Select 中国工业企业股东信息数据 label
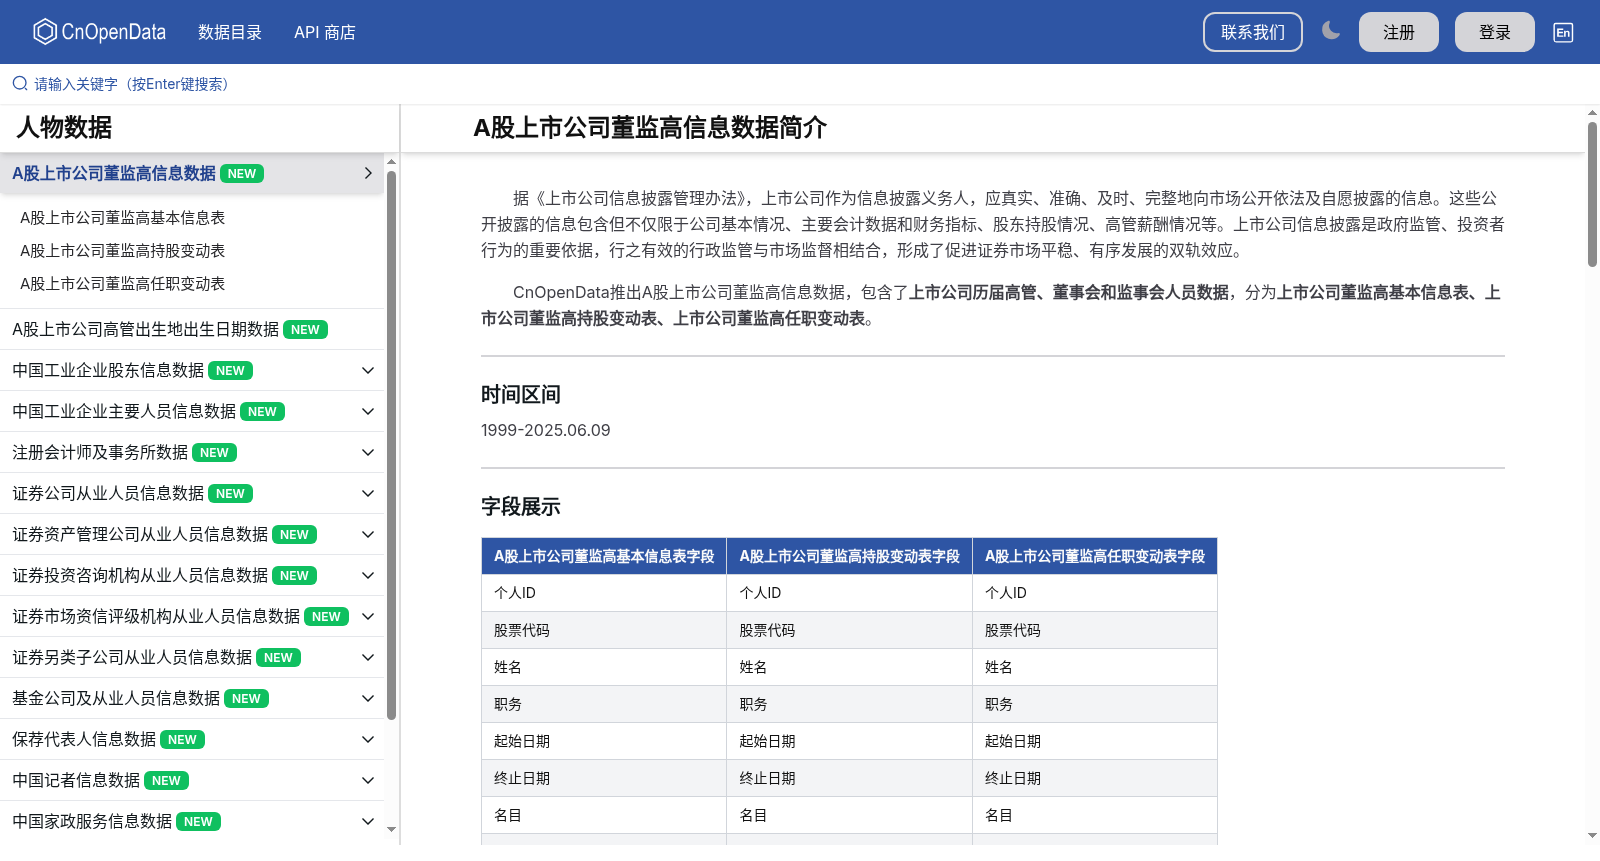 pyautogui.click(x=108, y=370)
